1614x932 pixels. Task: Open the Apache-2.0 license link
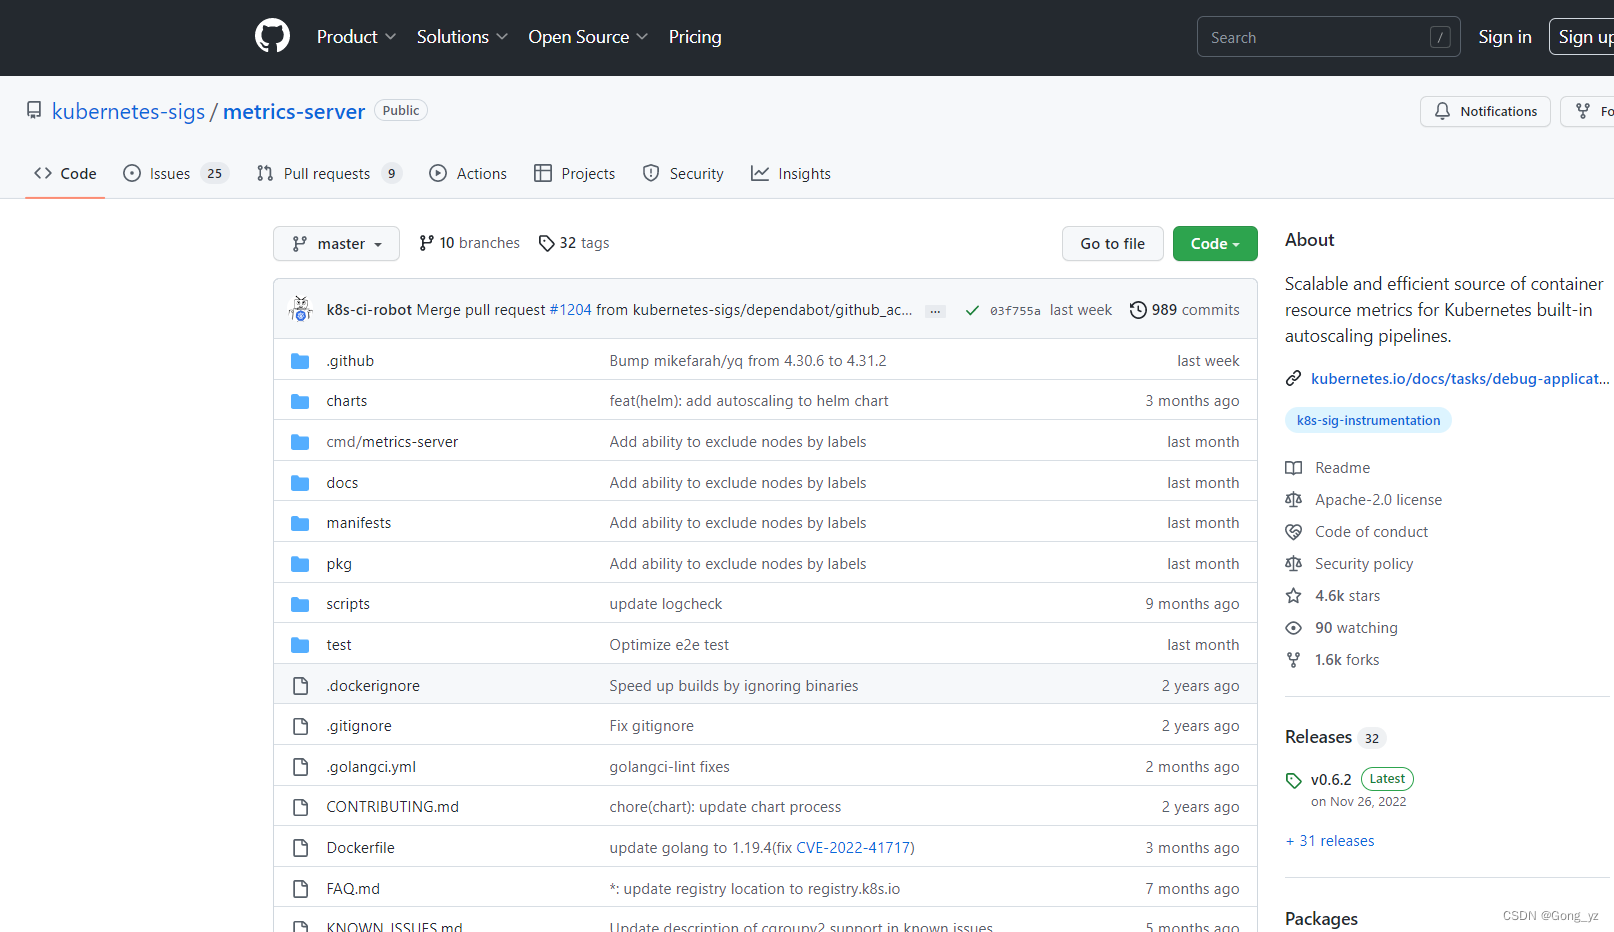pyautogui.click(x=1378, y=500)
